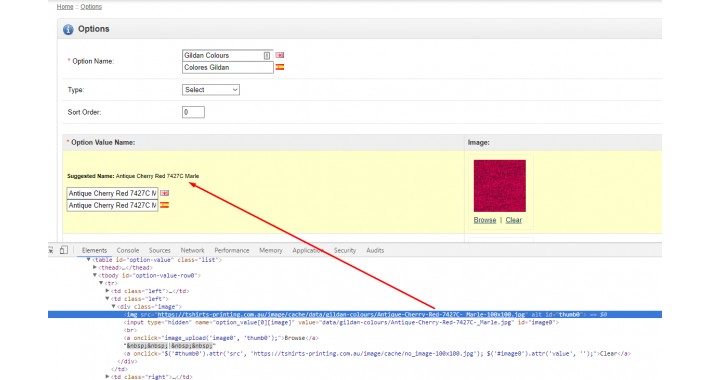Click the Sort Order: label

[84, 112]
